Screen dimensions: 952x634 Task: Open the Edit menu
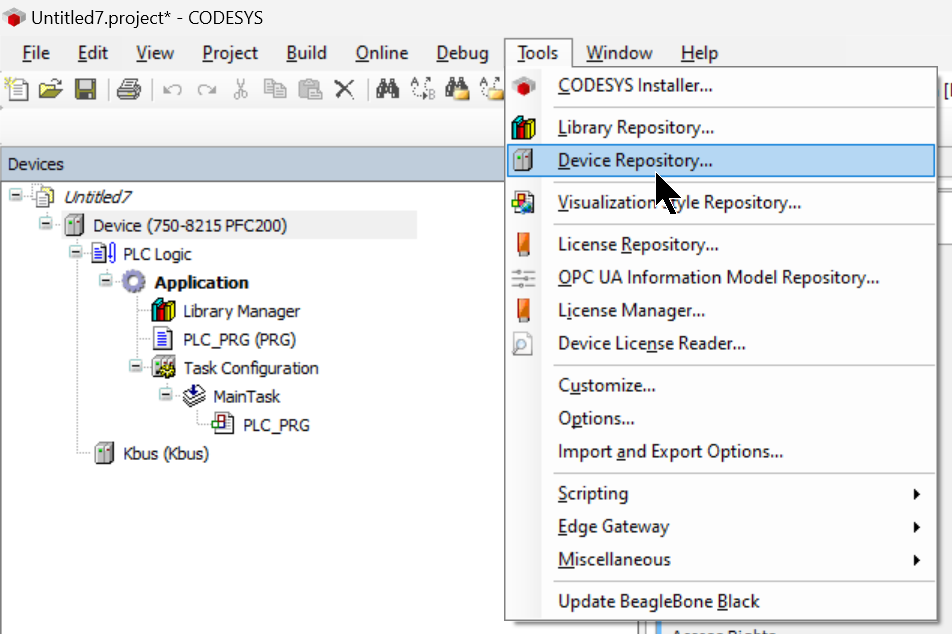click(x=92, y=53)
